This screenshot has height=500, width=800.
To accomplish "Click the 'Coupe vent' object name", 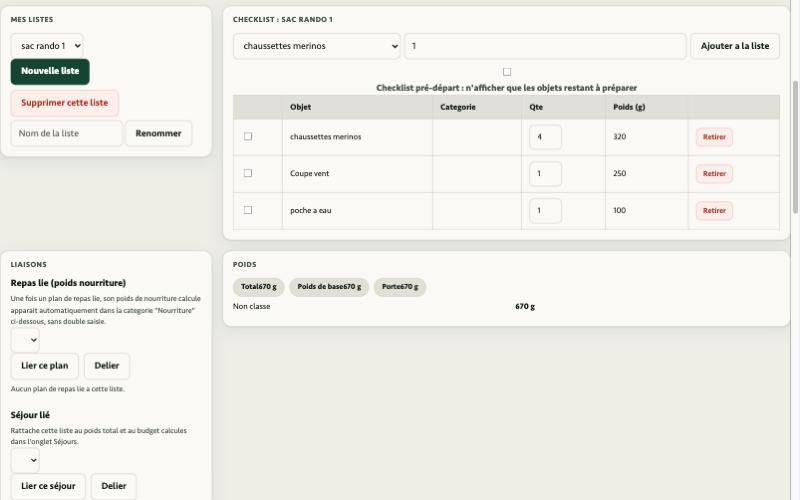I will coord(309,173).
